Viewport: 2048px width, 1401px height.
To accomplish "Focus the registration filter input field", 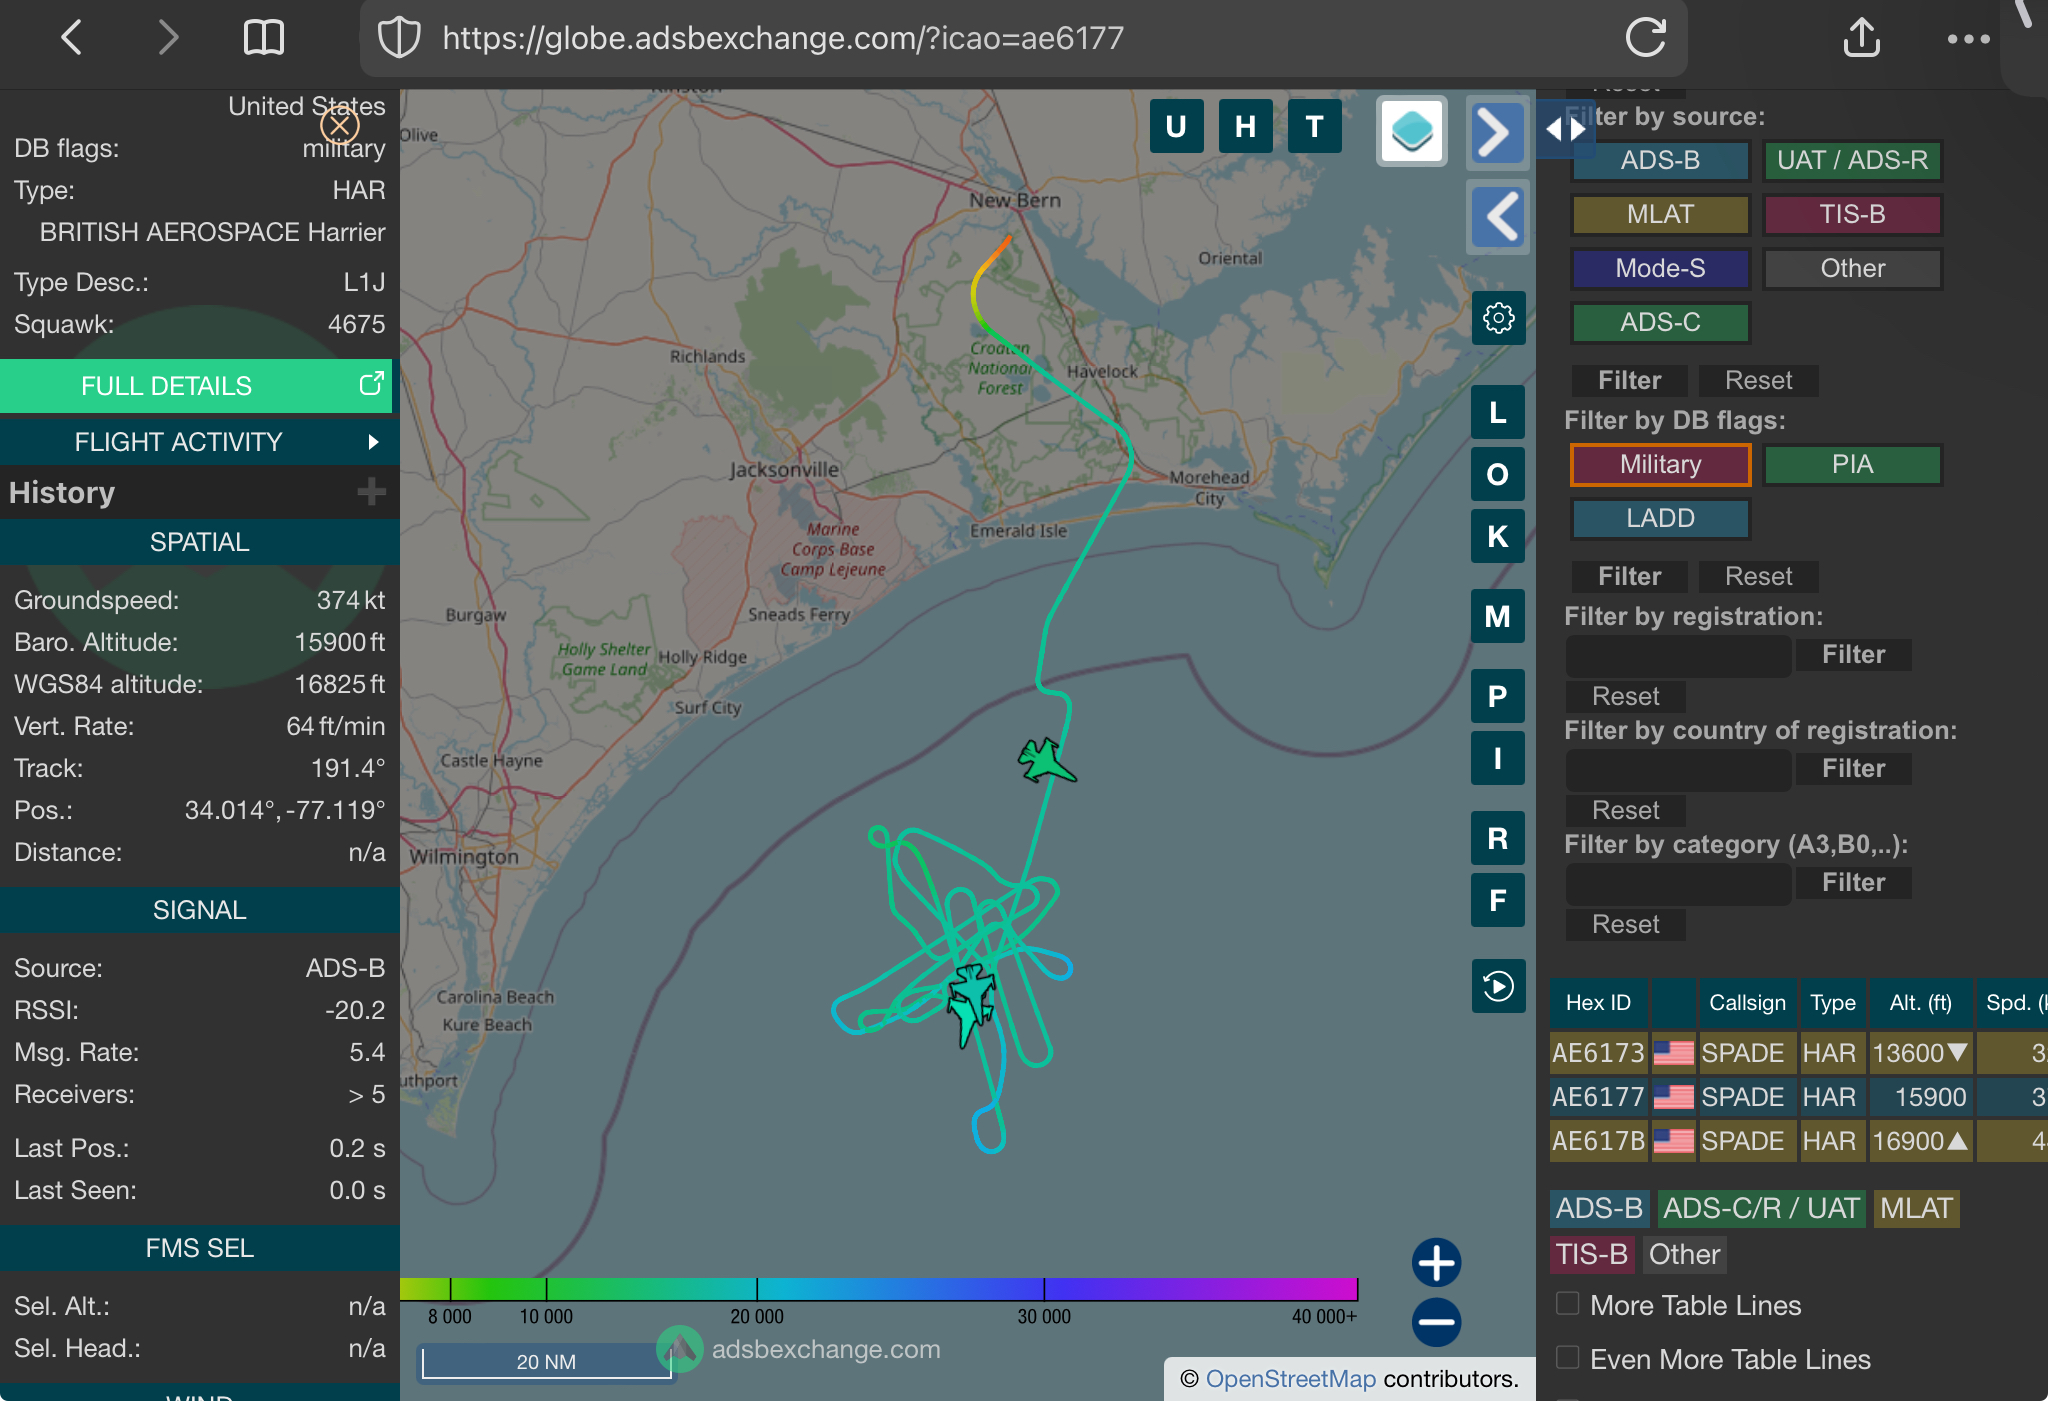I will pyautogui.click(x=1678, y=655).
